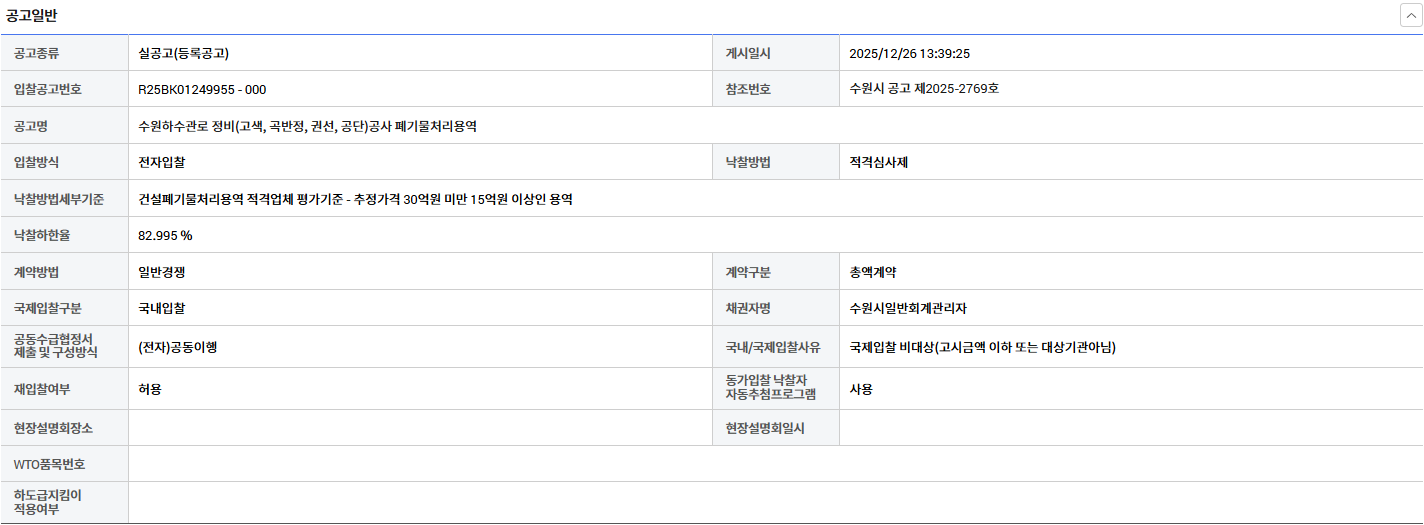The width and height of the screenshot is (1424, 525).
Task: Collapse the 공고일반 section with chevron
Action: click(1410, 16)
